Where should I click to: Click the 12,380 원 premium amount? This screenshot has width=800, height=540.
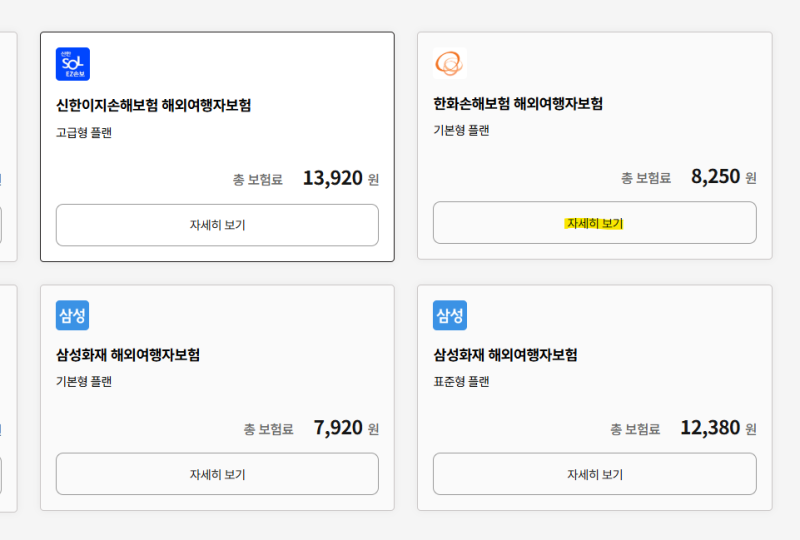coord(718,428)
